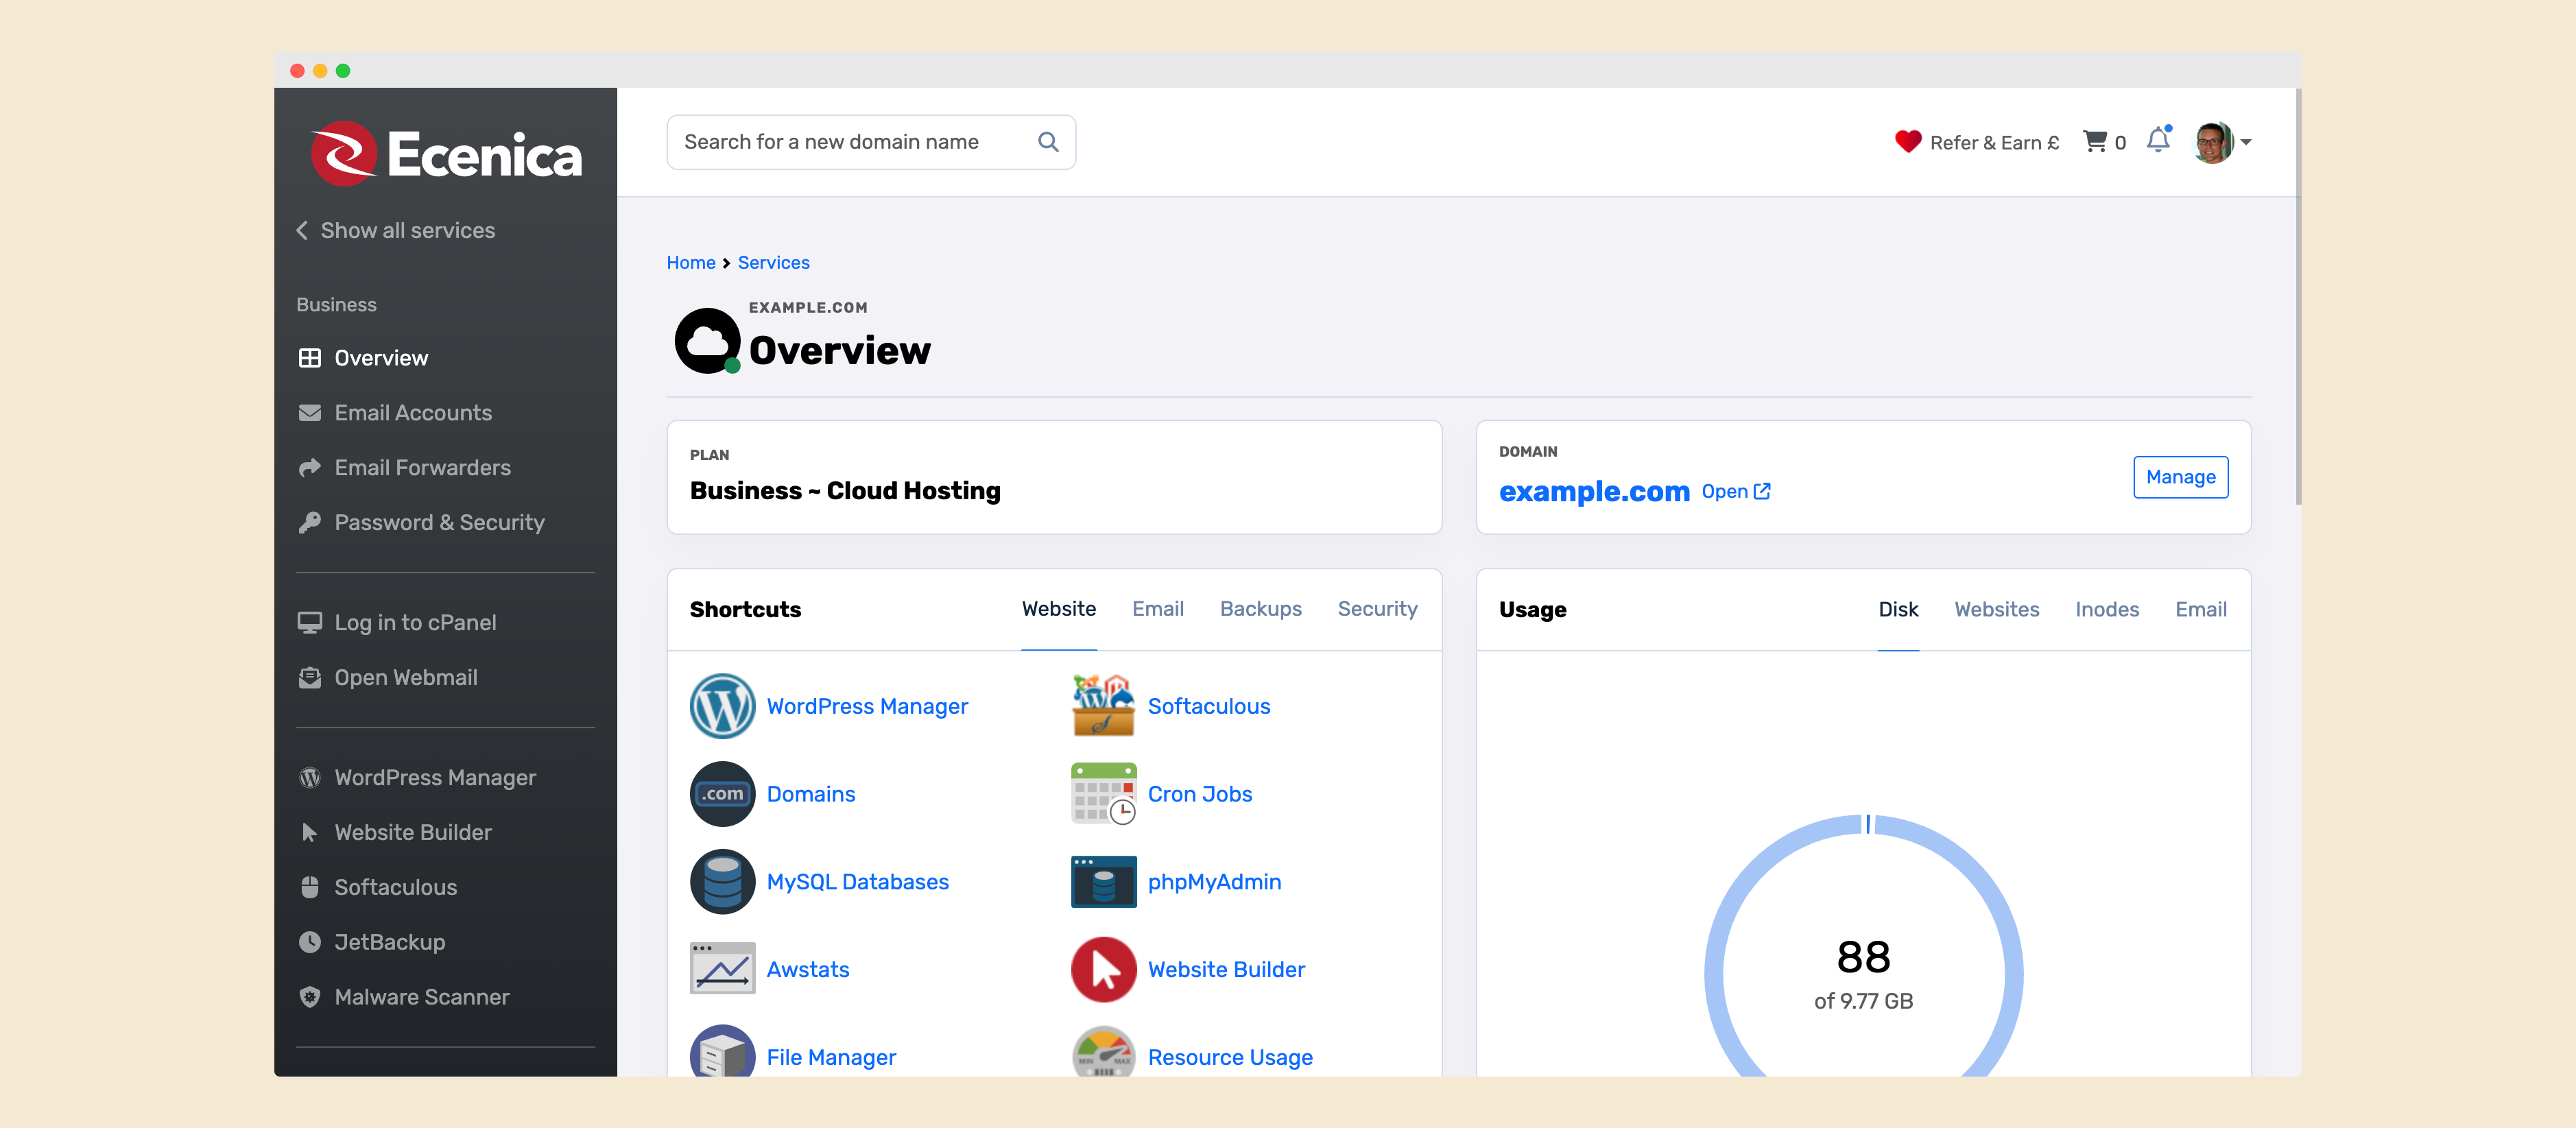Open the Resource Usage gauge icon
Screen dimensions: 2576x1128
[1103, 1052]
